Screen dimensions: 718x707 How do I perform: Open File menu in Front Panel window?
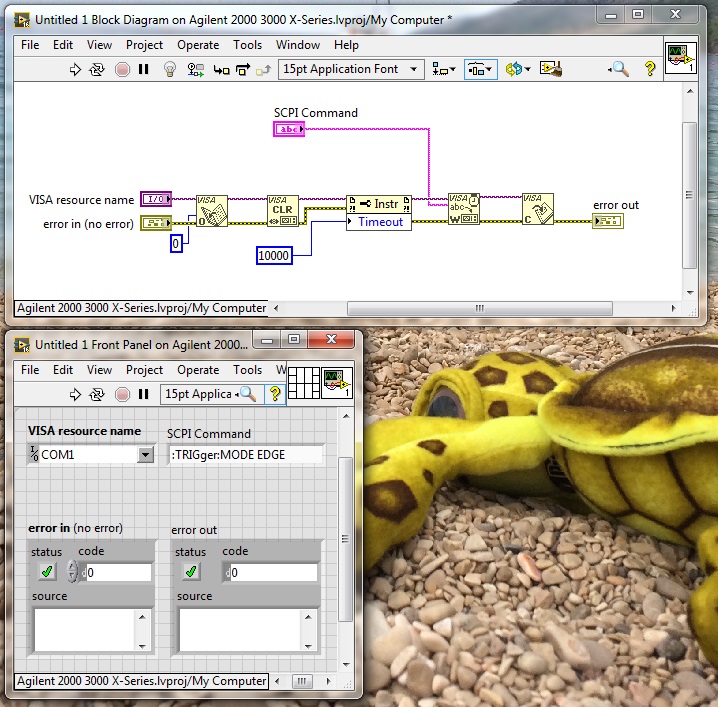[30, 370]
